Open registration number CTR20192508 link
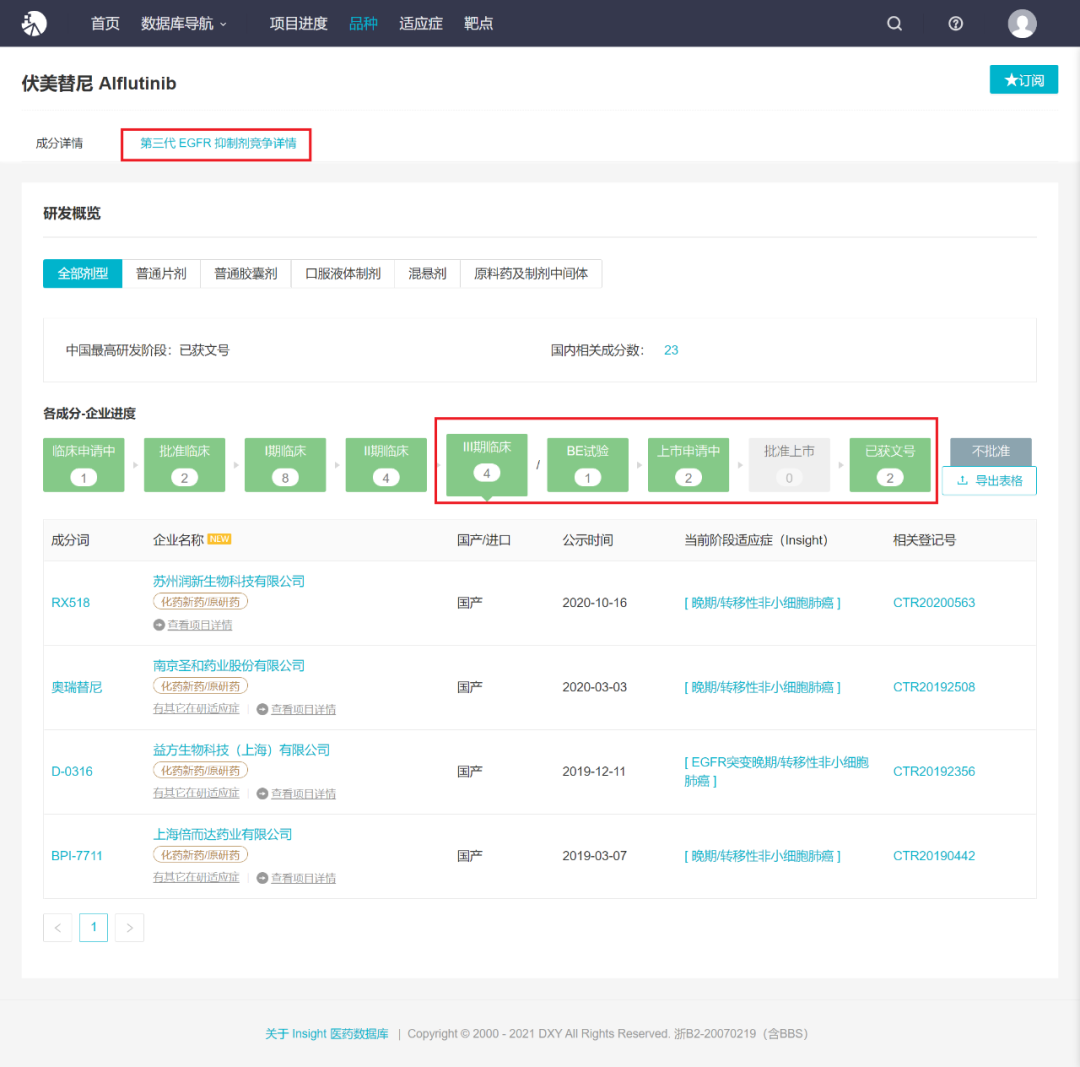 933,687
